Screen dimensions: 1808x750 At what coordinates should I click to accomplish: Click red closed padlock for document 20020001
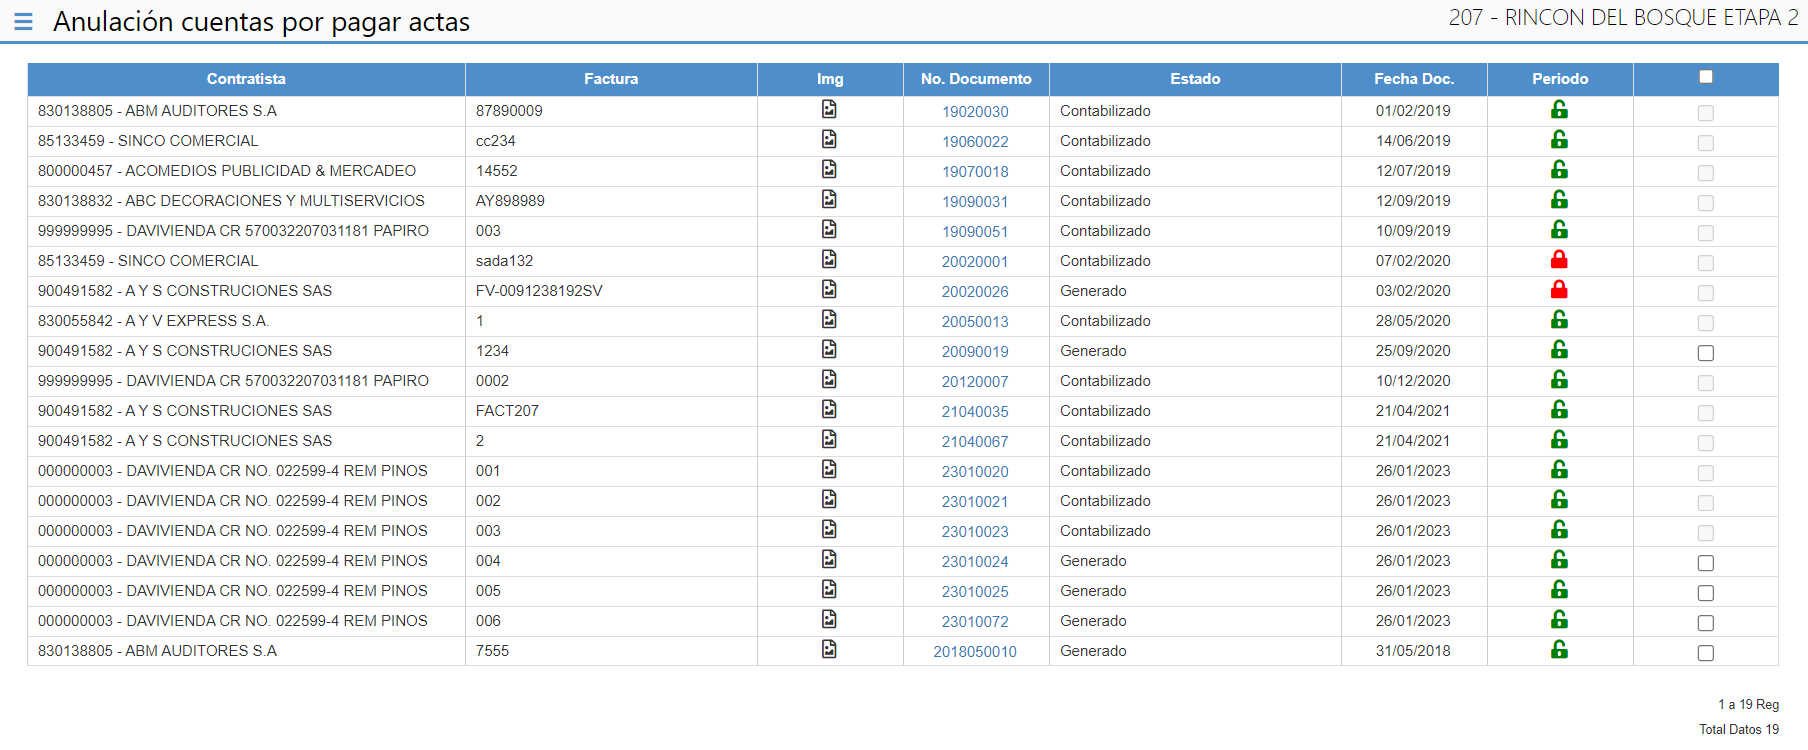1559,259
